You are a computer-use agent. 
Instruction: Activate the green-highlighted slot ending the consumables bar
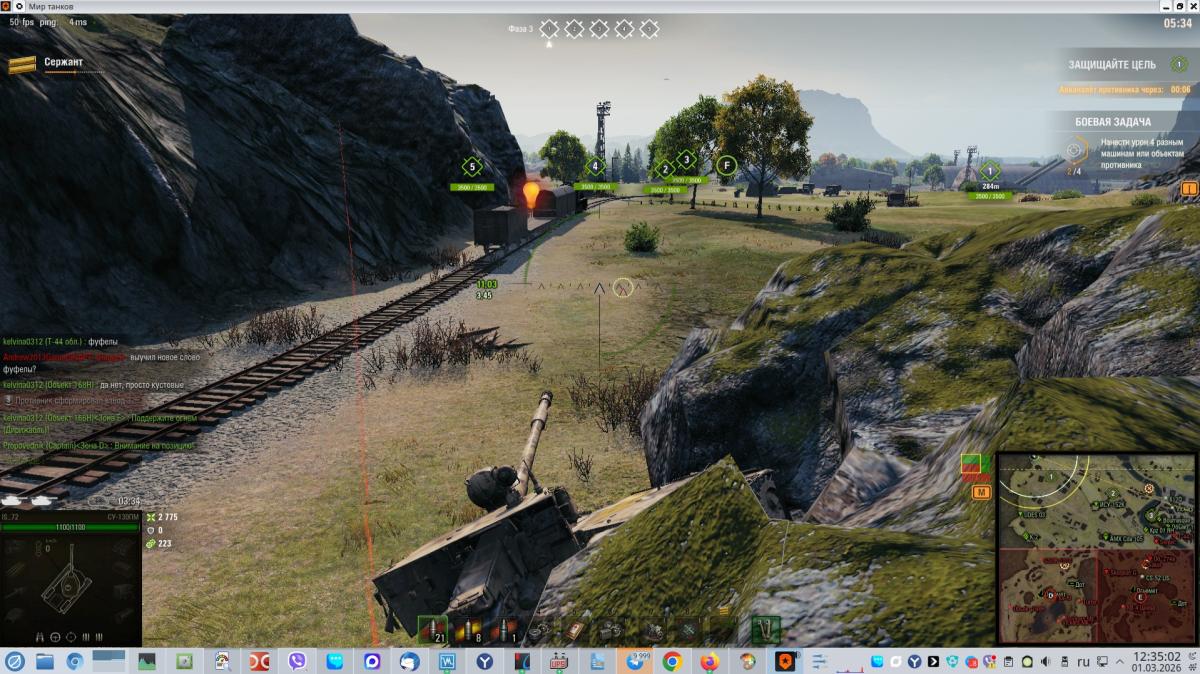pyautogui.click(x=765, y=630)
